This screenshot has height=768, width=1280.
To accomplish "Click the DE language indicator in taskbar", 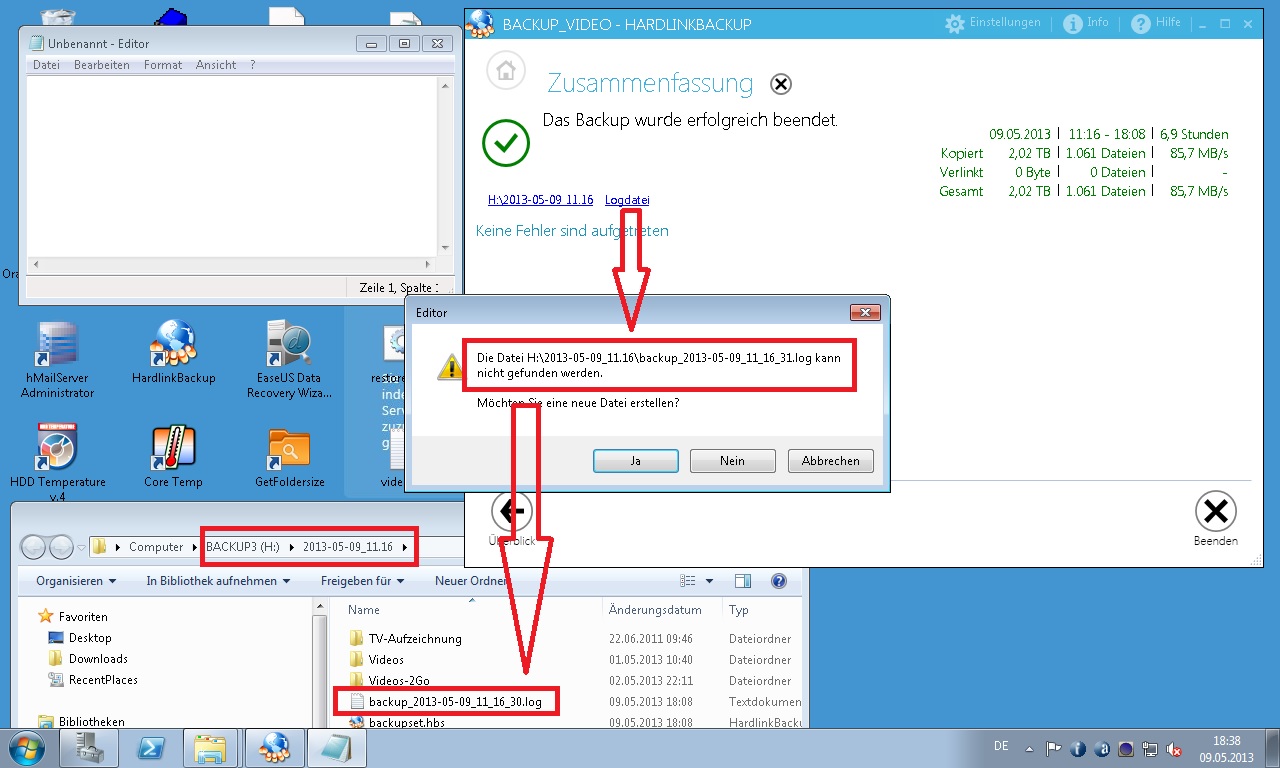I will 1001,746.
